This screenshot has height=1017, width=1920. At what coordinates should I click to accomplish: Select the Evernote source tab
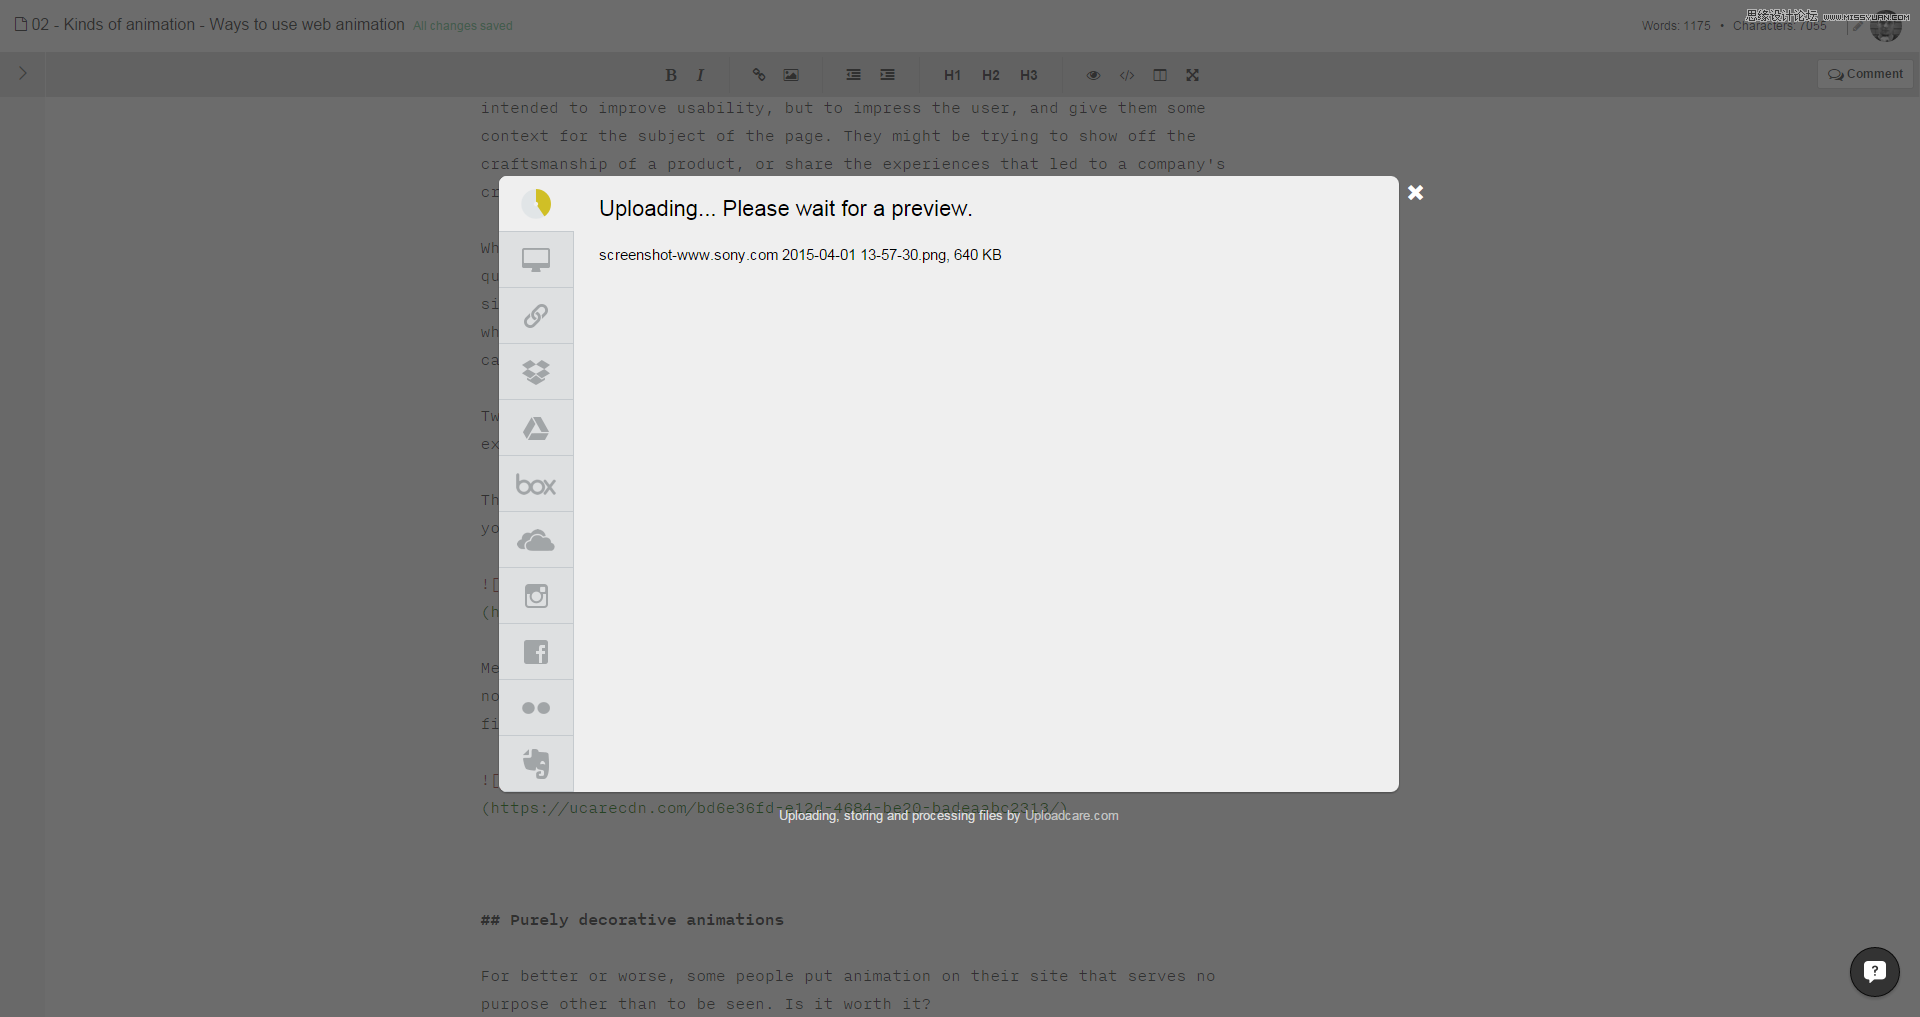coord(536,764)
